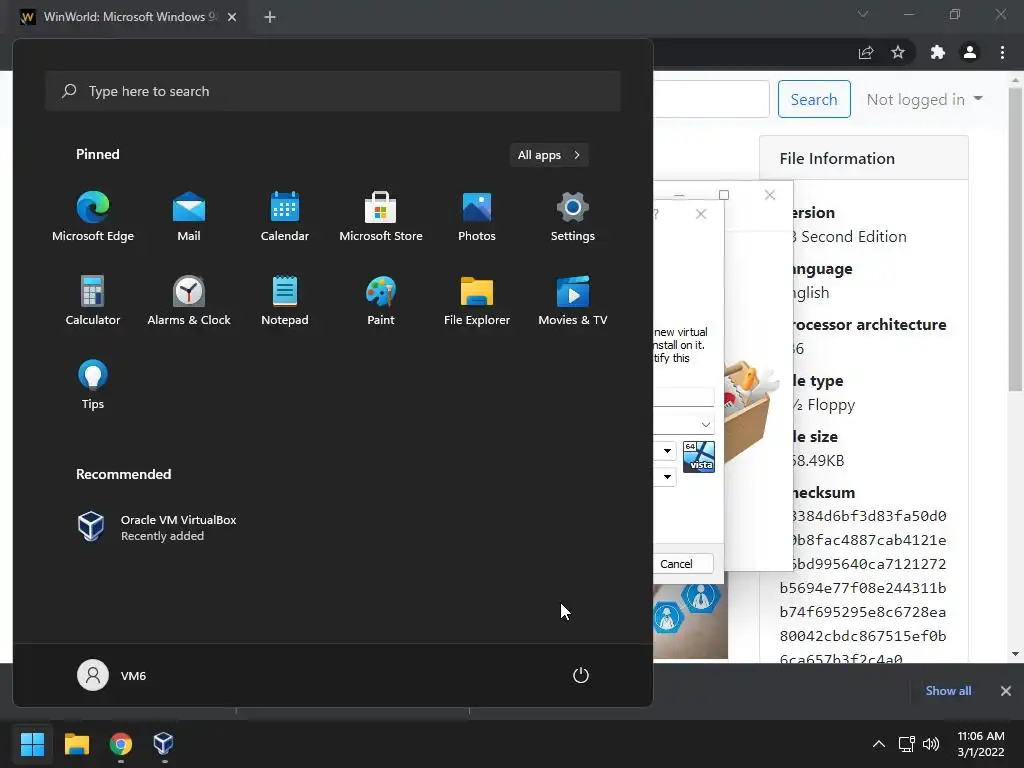Focus the Type here to search box

coord(333,91)
